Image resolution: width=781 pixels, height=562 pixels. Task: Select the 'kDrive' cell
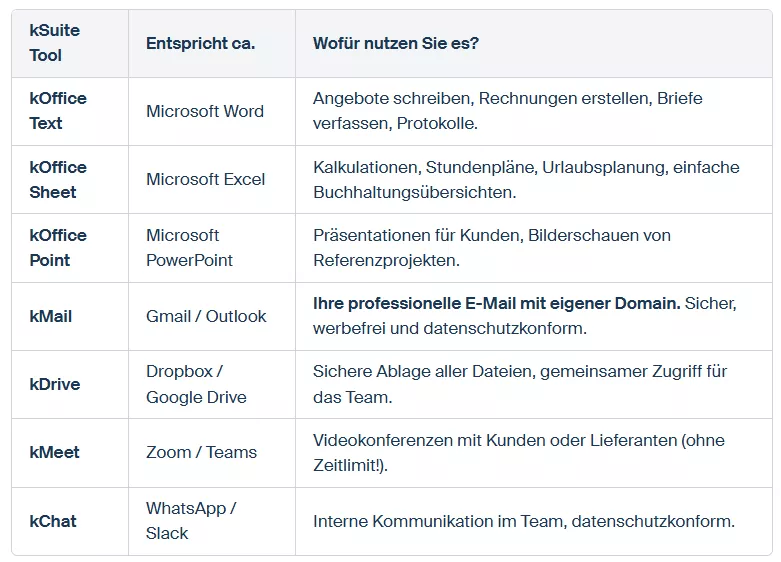[x=70, y=384]
